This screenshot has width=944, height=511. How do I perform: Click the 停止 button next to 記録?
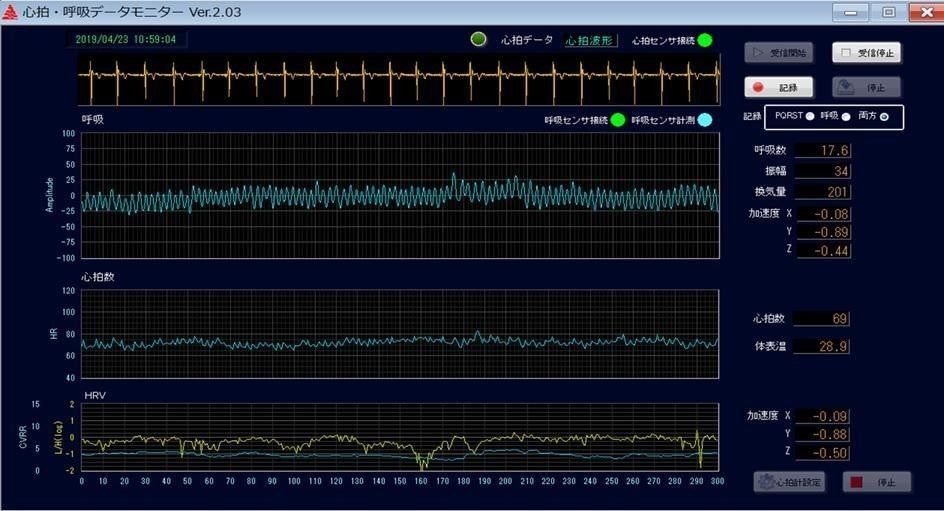[866, 87]
